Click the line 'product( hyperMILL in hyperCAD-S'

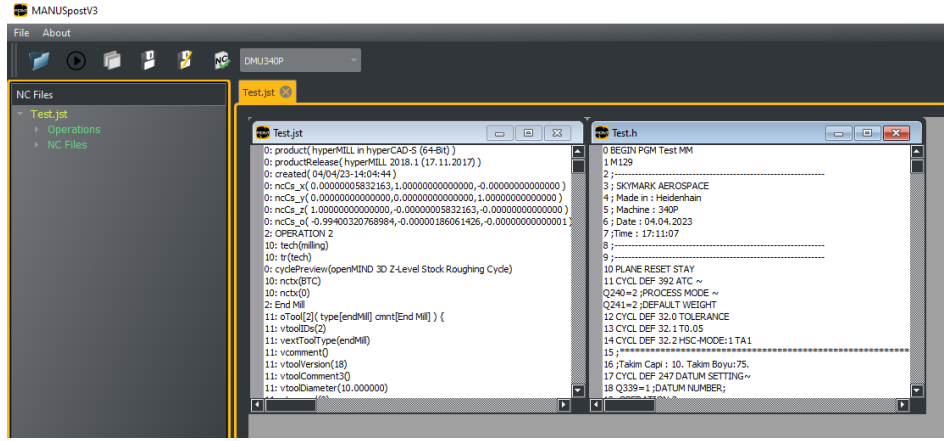pos(360,150)
